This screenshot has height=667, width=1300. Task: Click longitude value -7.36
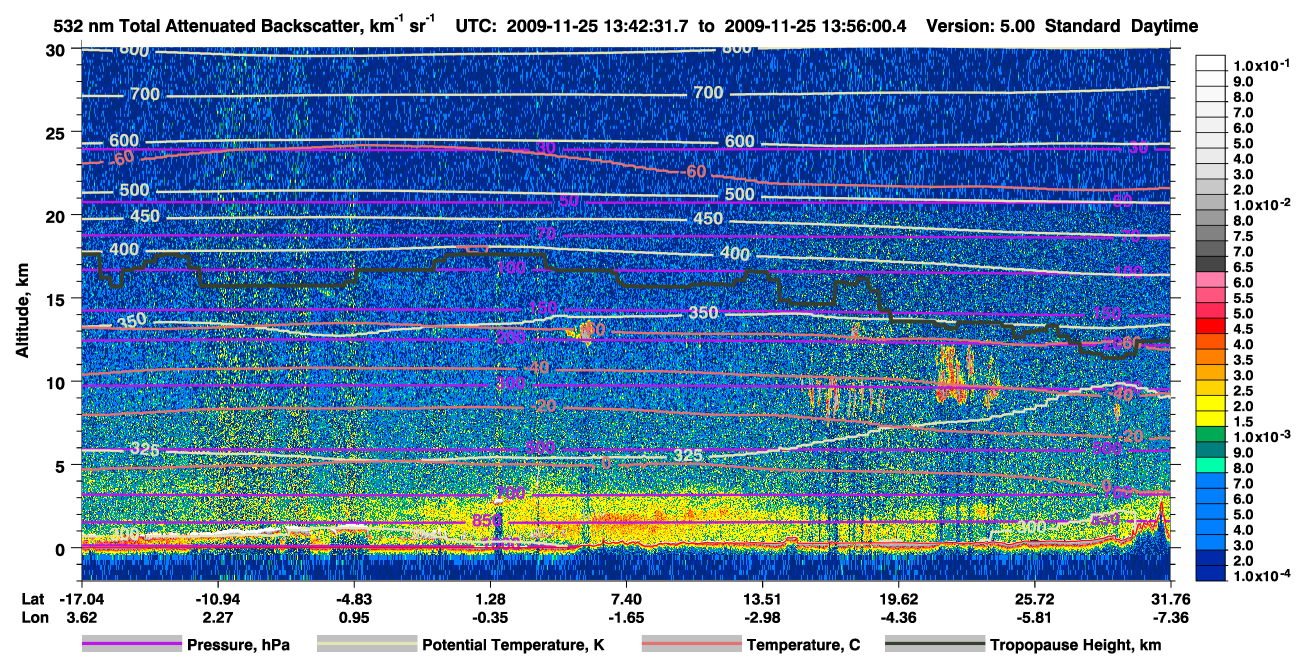point(1171,617)
